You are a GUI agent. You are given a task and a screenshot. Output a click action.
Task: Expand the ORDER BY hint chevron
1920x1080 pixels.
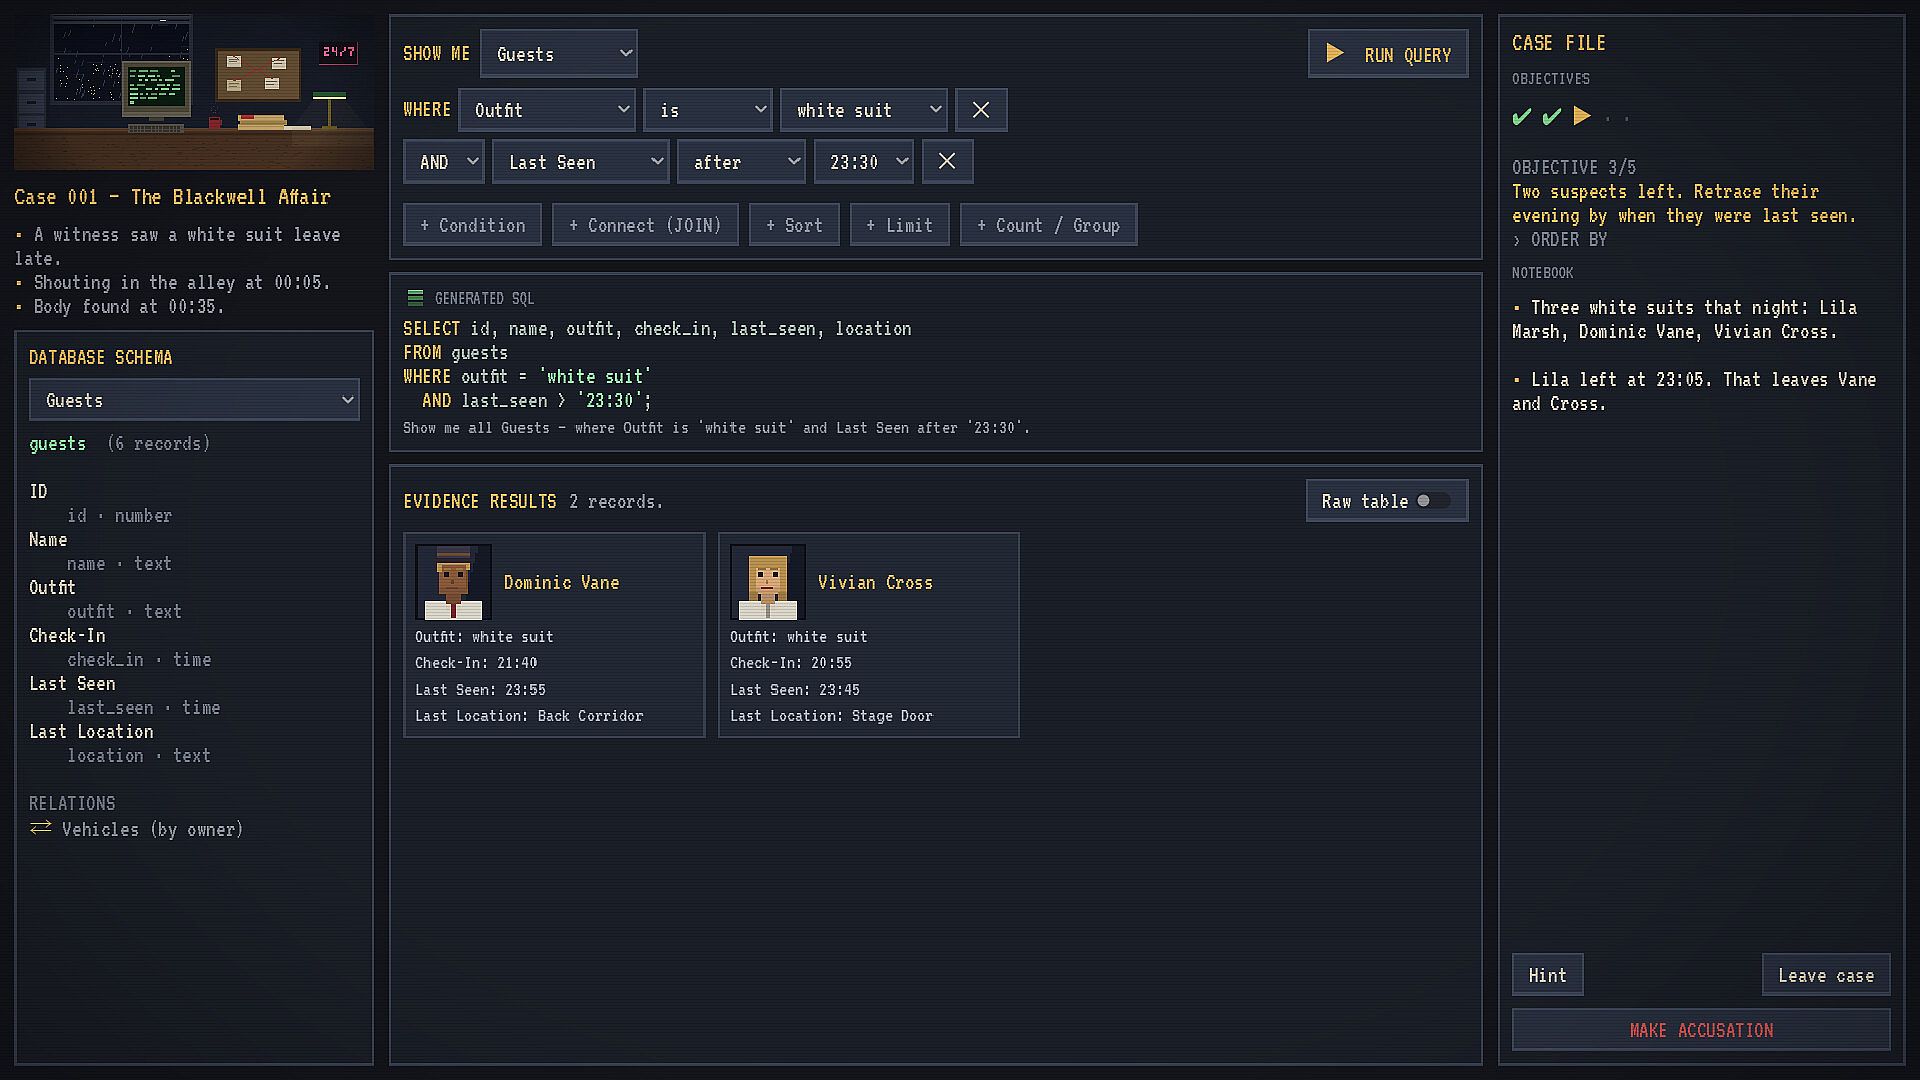1517,240
